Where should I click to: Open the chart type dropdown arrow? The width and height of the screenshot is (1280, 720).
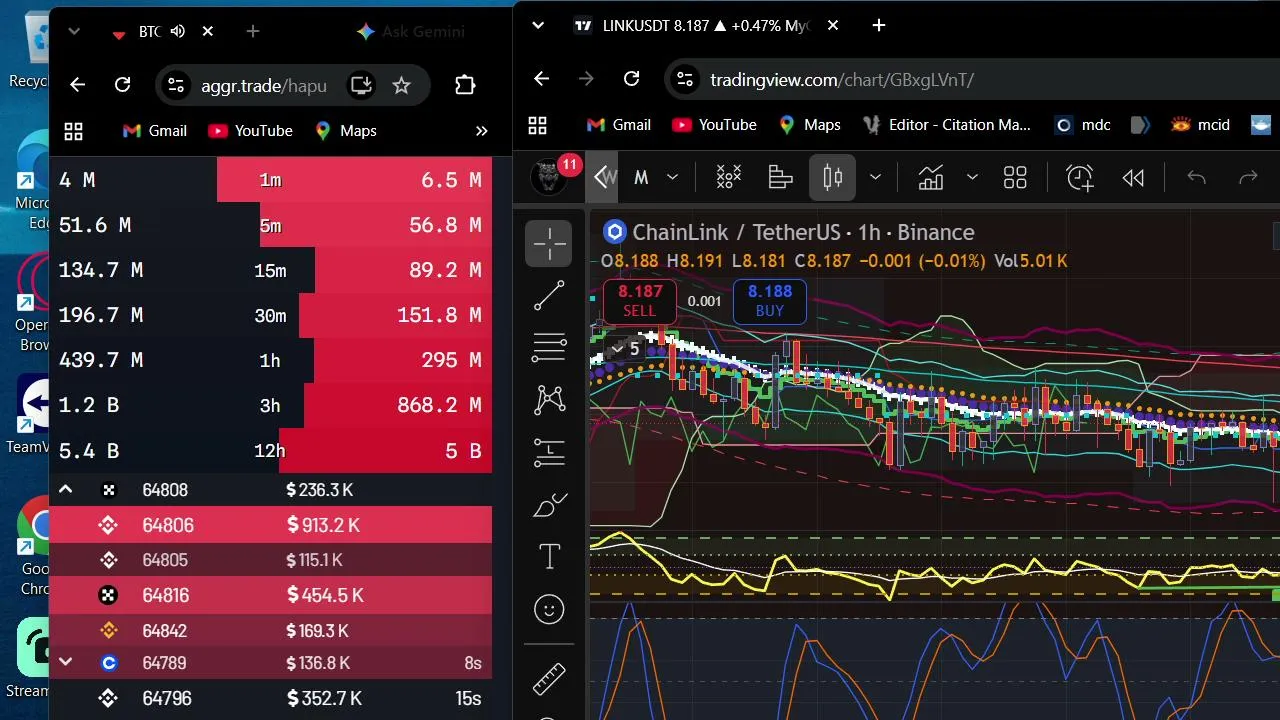[875, 178]
